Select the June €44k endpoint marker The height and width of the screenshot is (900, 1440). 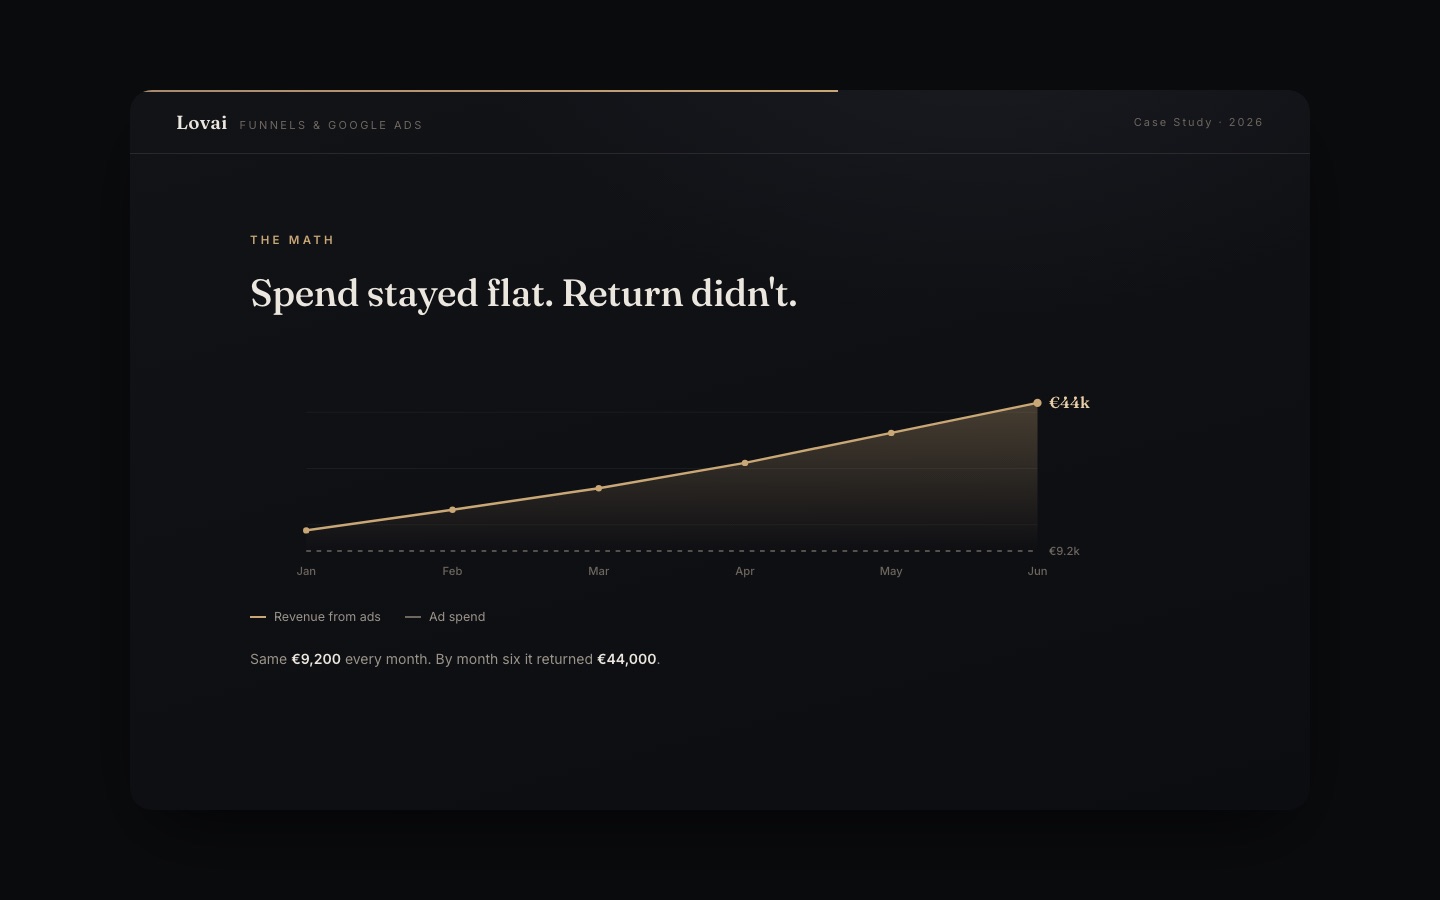pos(1037,403)
